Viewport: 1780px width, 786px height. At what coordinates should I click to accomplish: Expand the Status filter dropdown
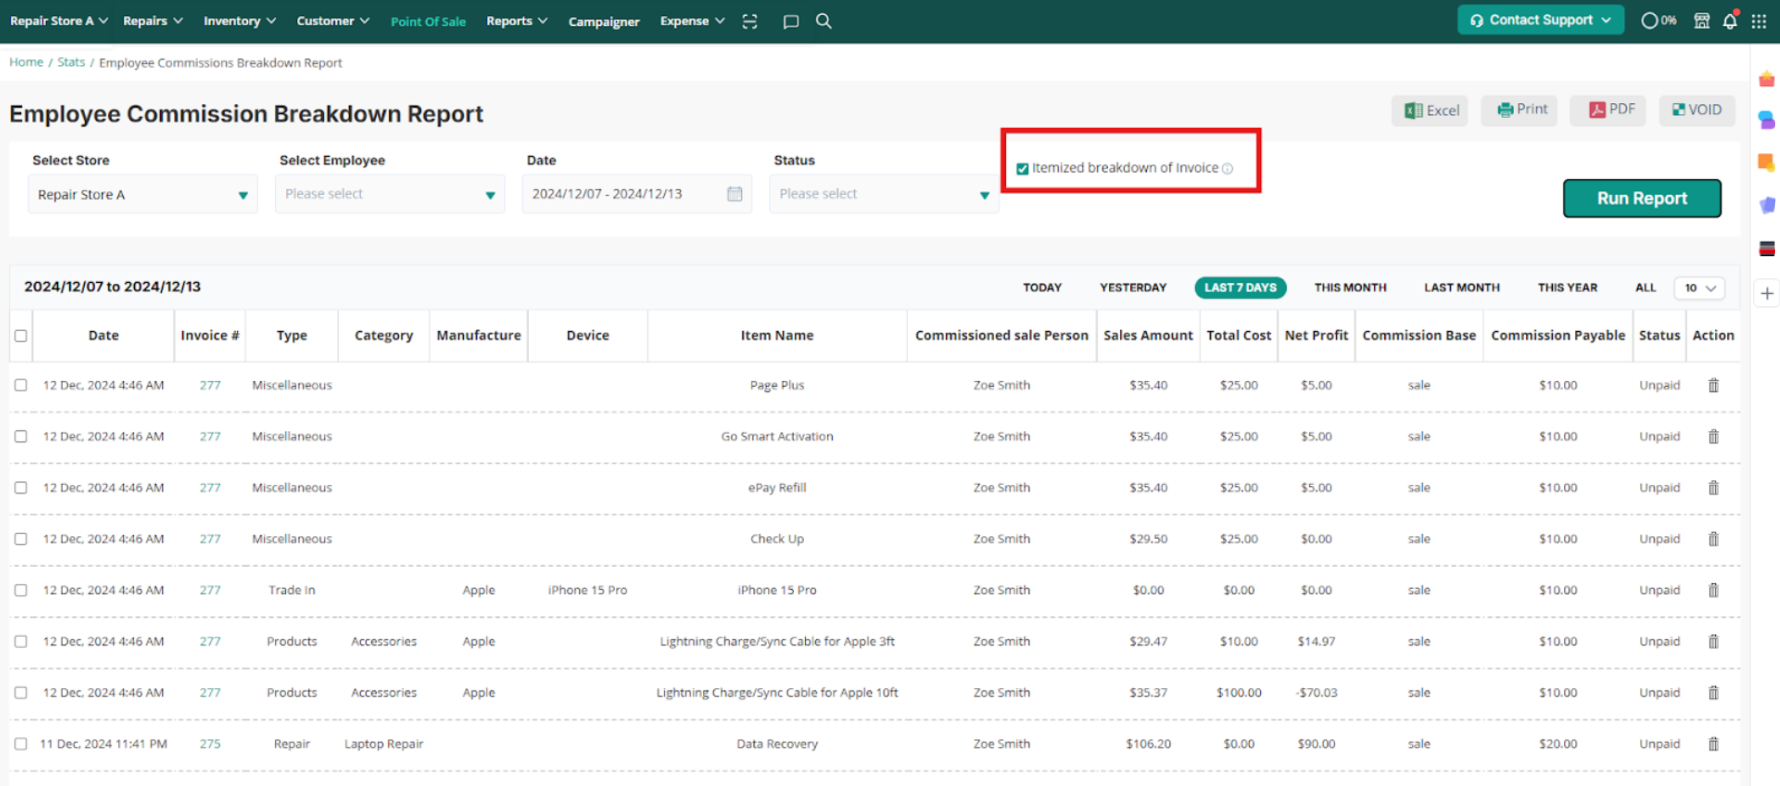tap(883, 194)
